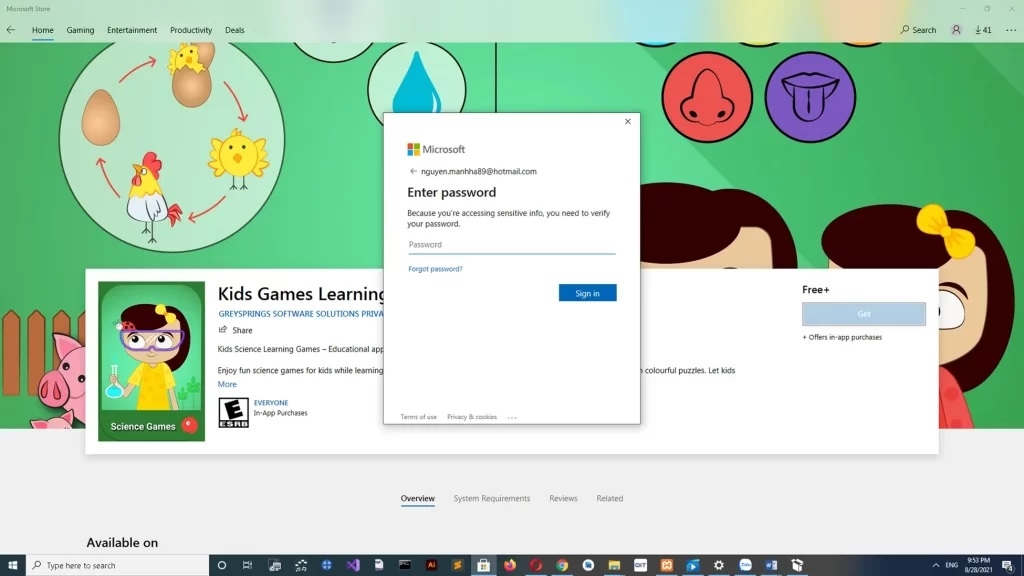
Task: Open XAMPP from taskbar
Action: click(666, 565)
